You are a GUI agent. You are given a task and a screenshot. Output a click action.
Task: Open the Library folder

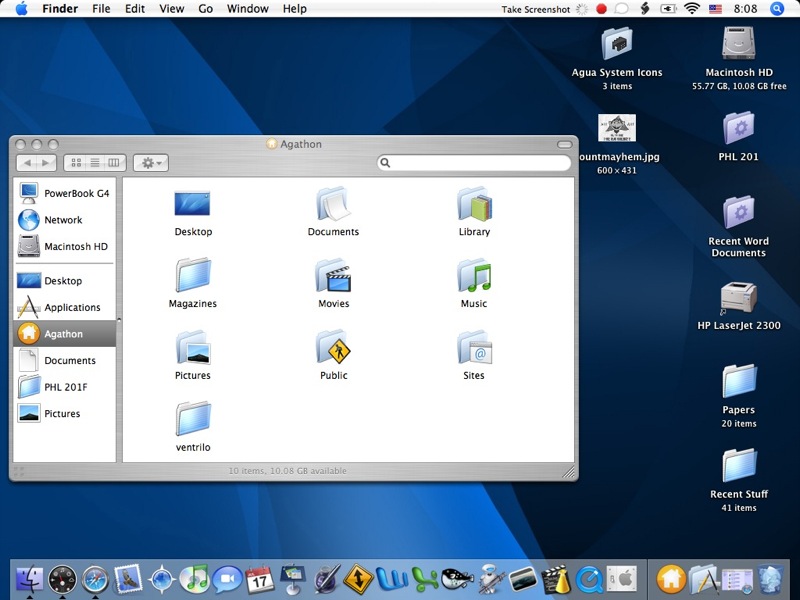coord(474,204)
